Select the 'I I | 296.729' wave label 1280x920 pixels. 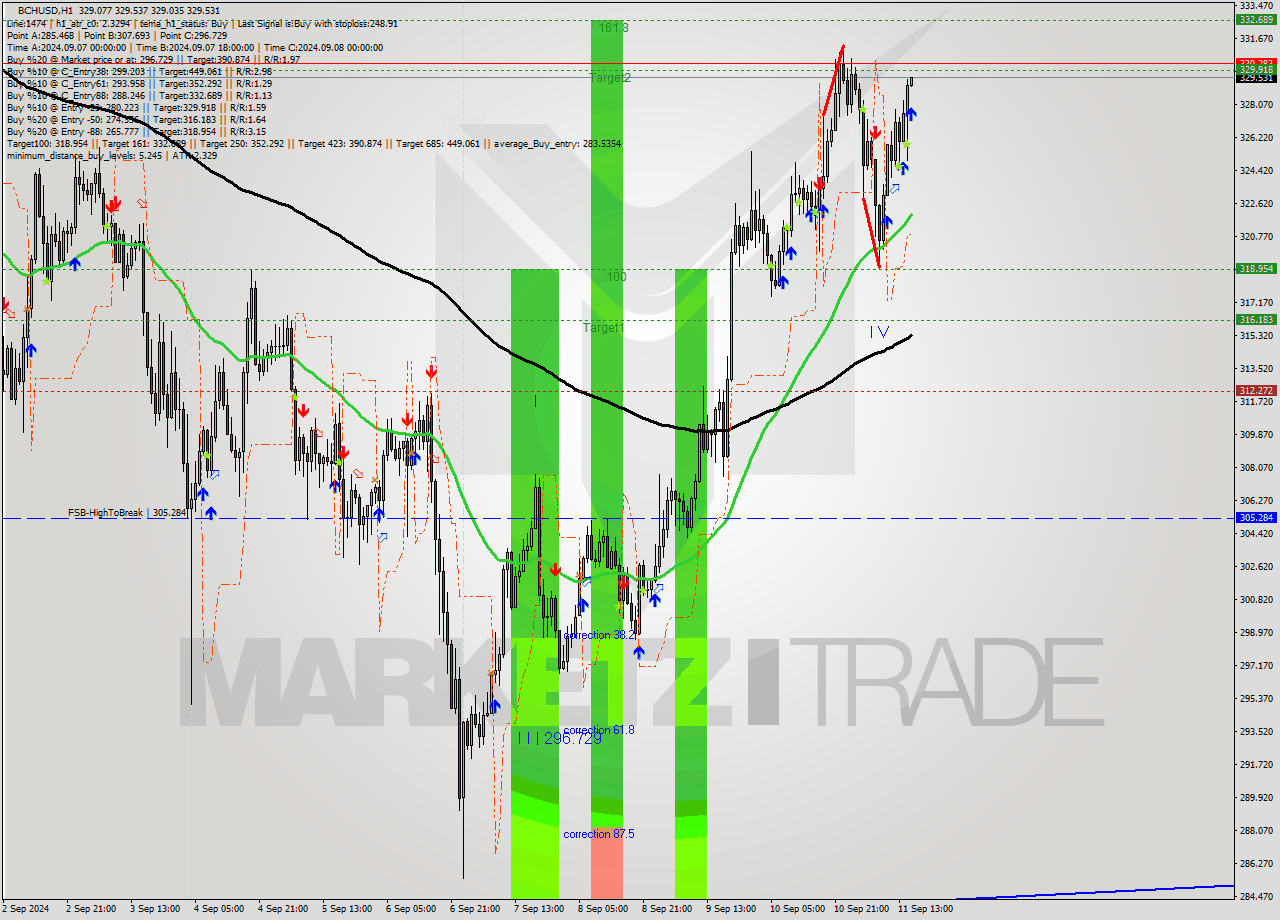tap(560, 737)
